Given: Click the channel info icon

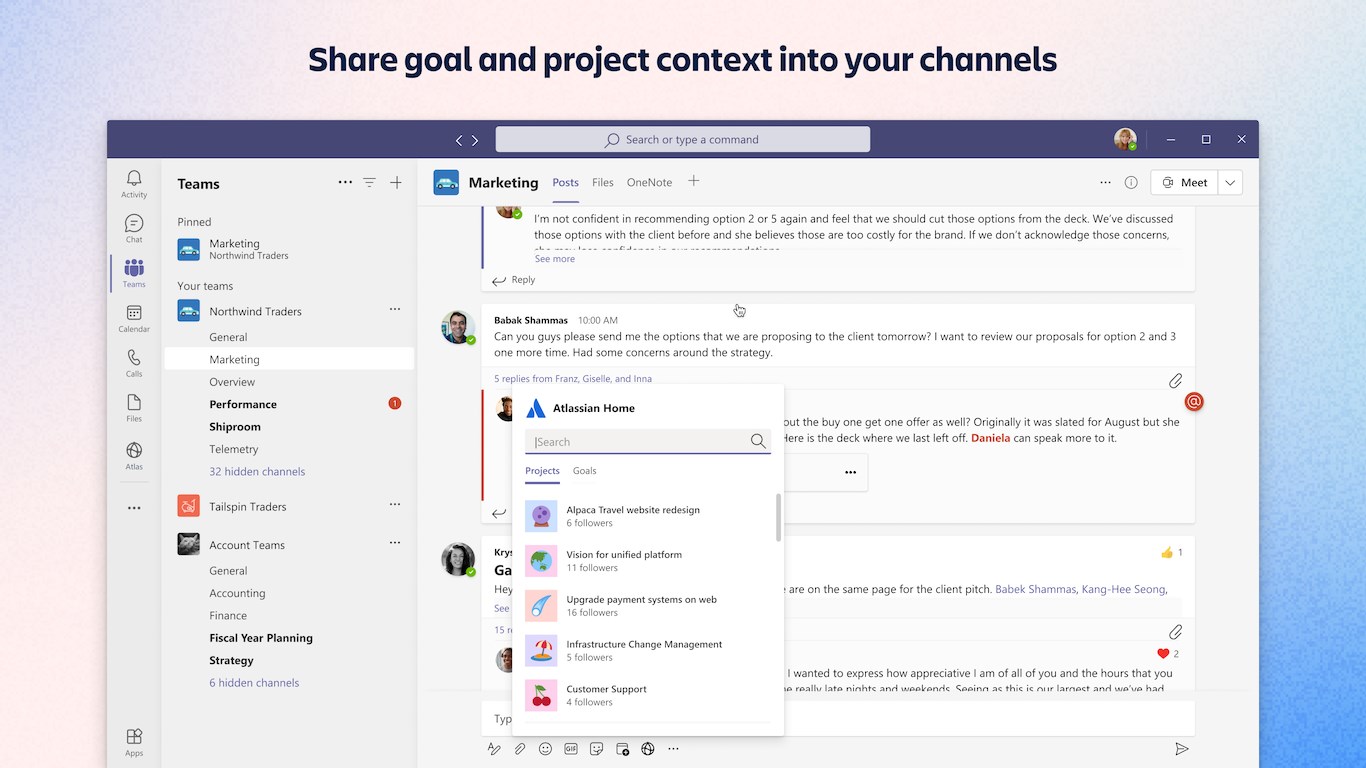Looking at the screenshot, I should point(1131,183).
